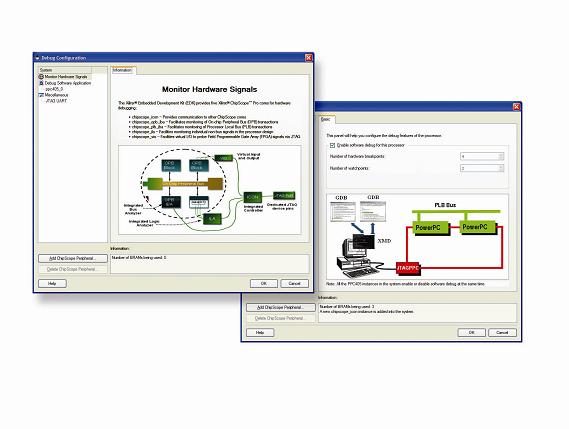Image resolution: width=569 pixels, height=429 pixels.
Task: Click the Debug Configuration title bar icon
Action: point(37,58)
